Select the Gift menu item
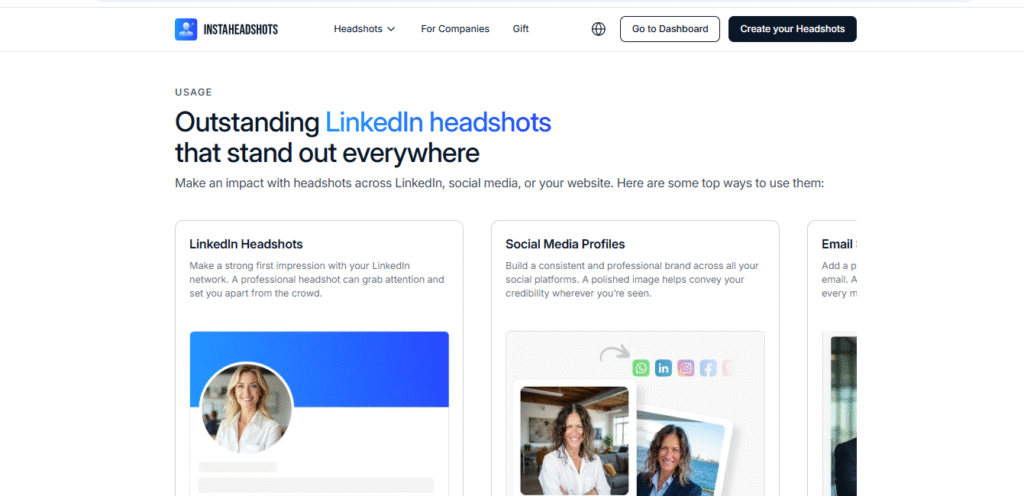This screenshot has width=1024, height=496. (x=520, y=29)
